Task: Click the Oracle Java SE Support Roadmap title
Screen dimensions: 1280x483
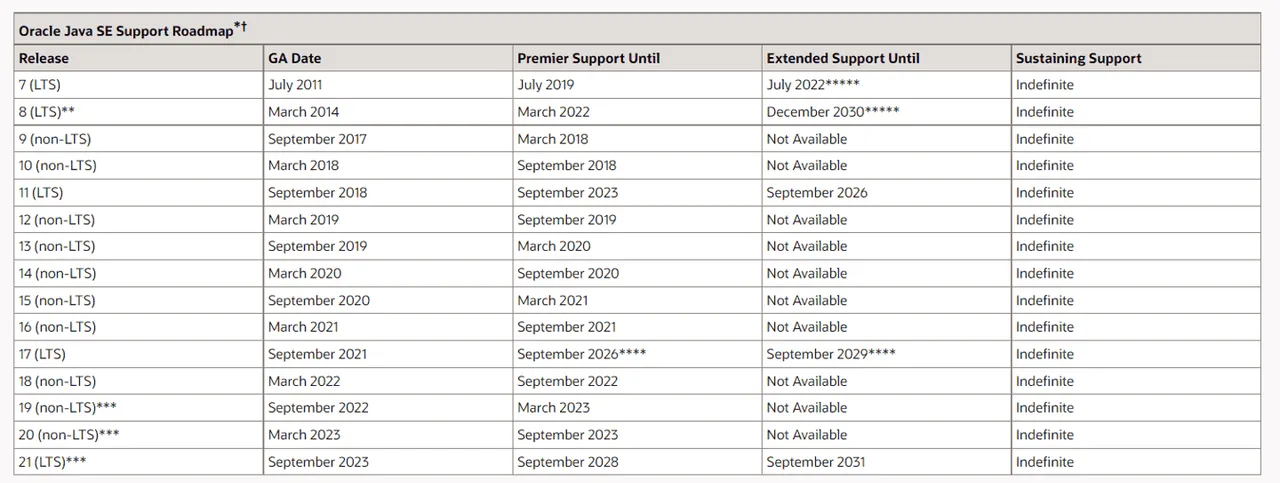Action: coord(126,30)
